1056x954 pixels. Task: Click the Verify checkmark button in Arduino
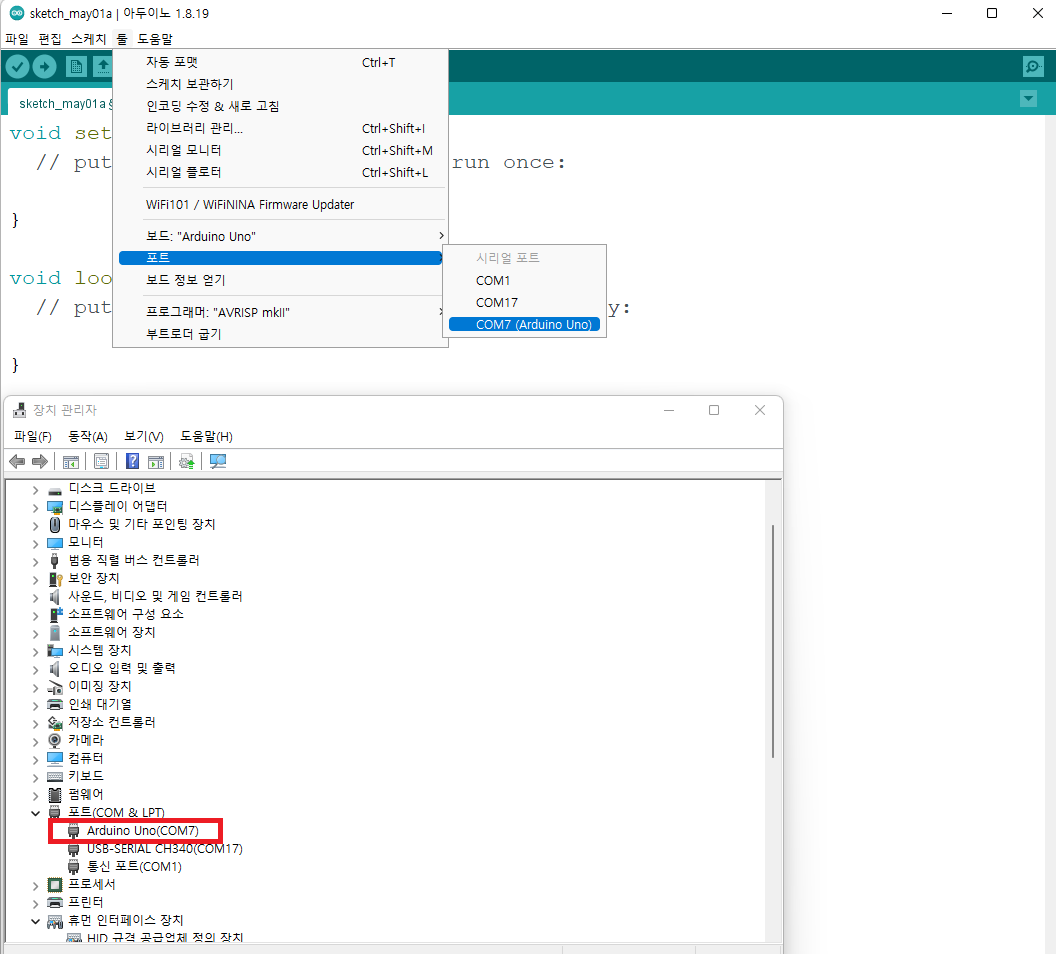pos(18,67)
